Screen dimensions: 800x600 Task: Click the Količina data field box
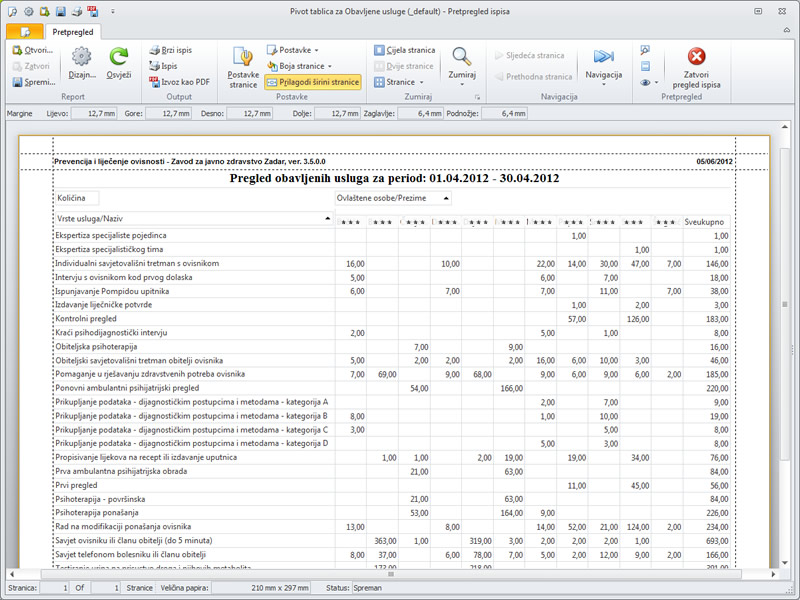pos(77,198)
